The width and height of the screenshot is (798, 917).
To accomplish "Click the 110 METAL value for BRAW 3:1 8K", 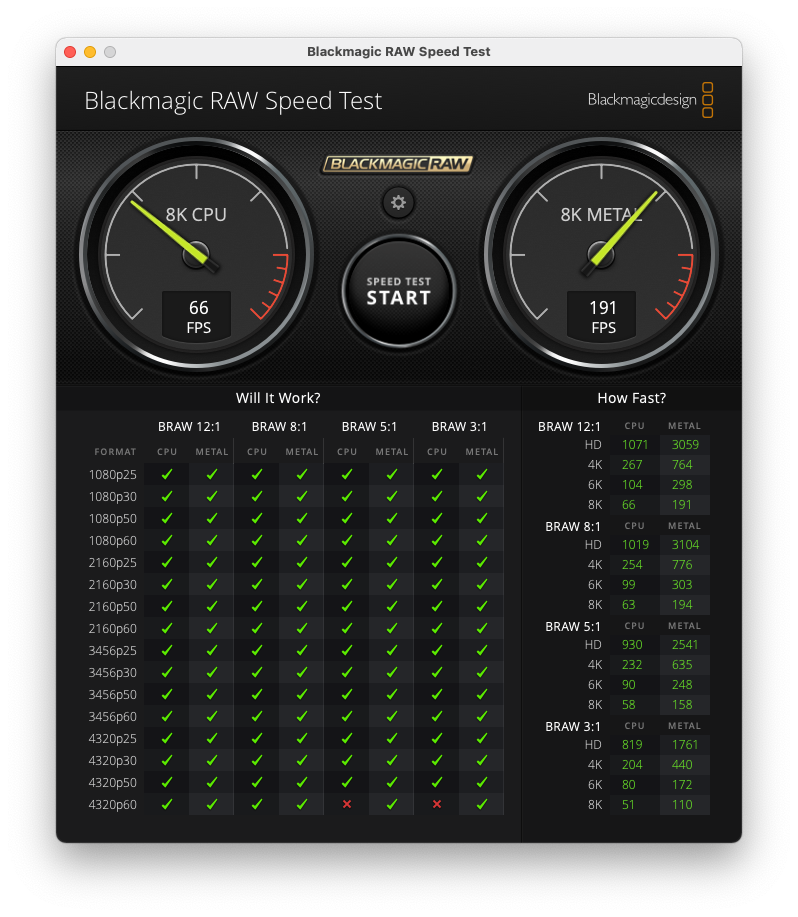I will coord(682,805).
